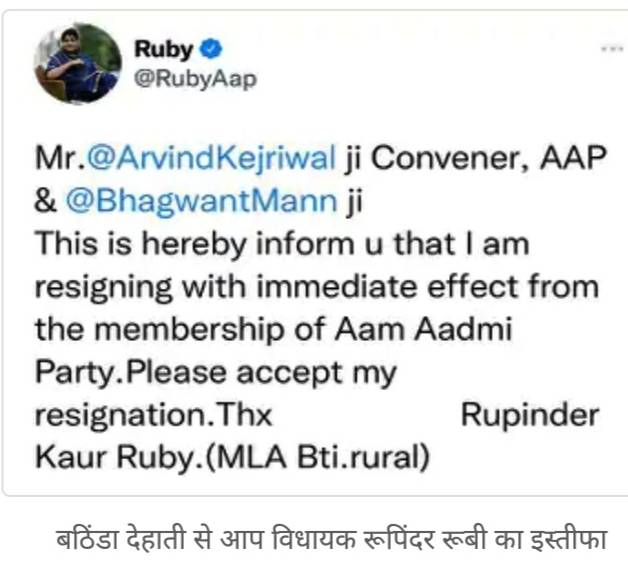
Task: Click 'Mr.' at start of tweet
Action: point(60,158)
